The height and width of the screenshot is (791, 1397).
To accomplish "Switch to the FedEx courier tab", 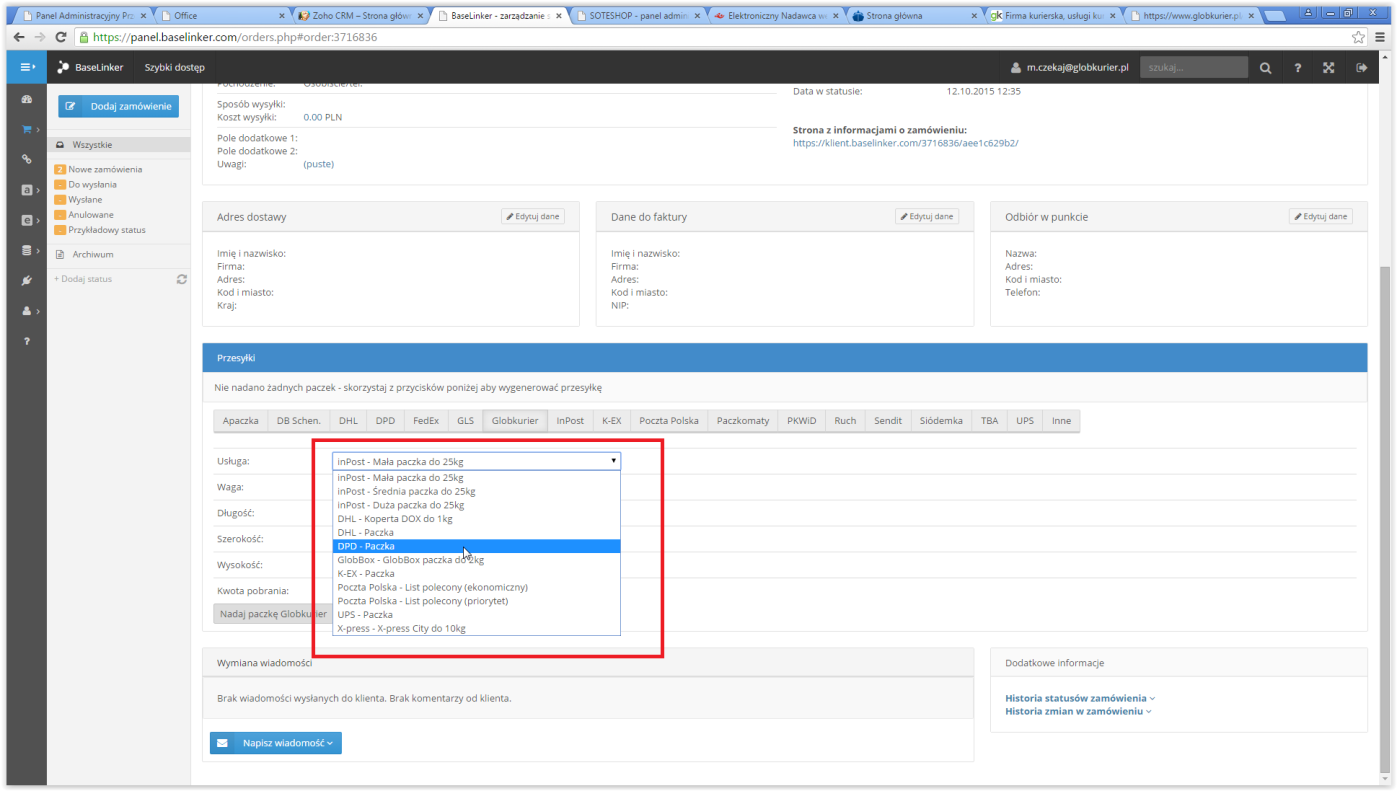I will (x=426, y=421).
